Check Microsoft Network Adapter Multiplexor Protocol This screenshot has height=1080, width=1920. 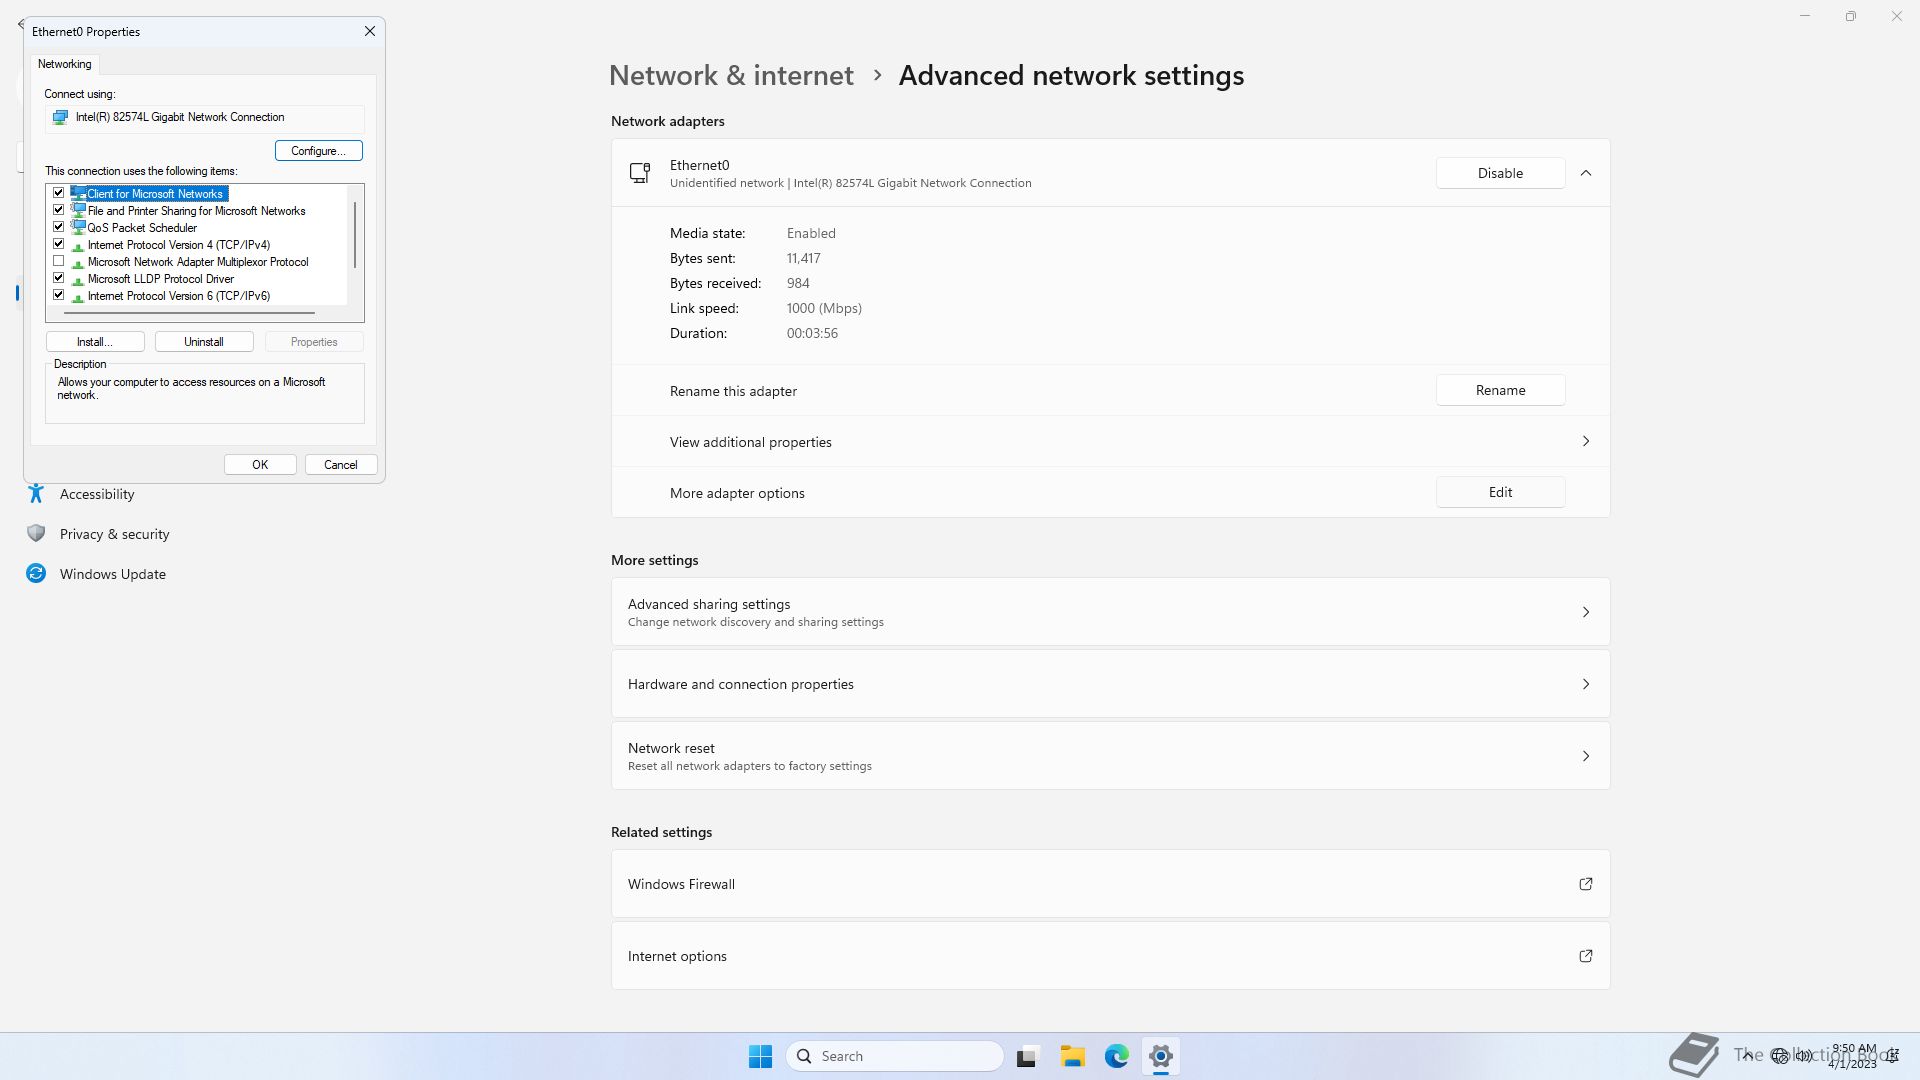coord(59,261)
